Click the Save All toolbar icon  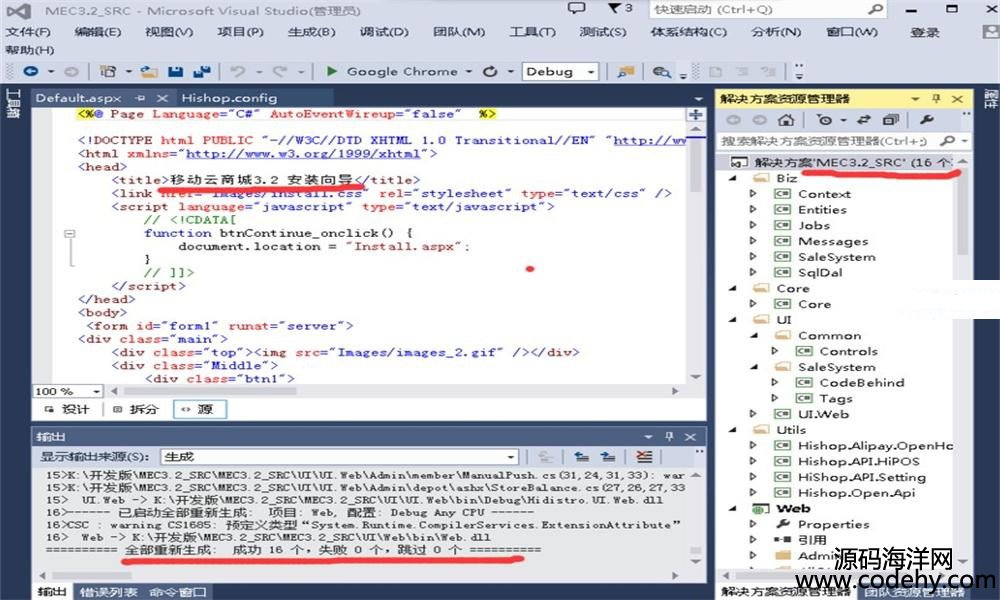pyautogui.click(x=202, y=71)
